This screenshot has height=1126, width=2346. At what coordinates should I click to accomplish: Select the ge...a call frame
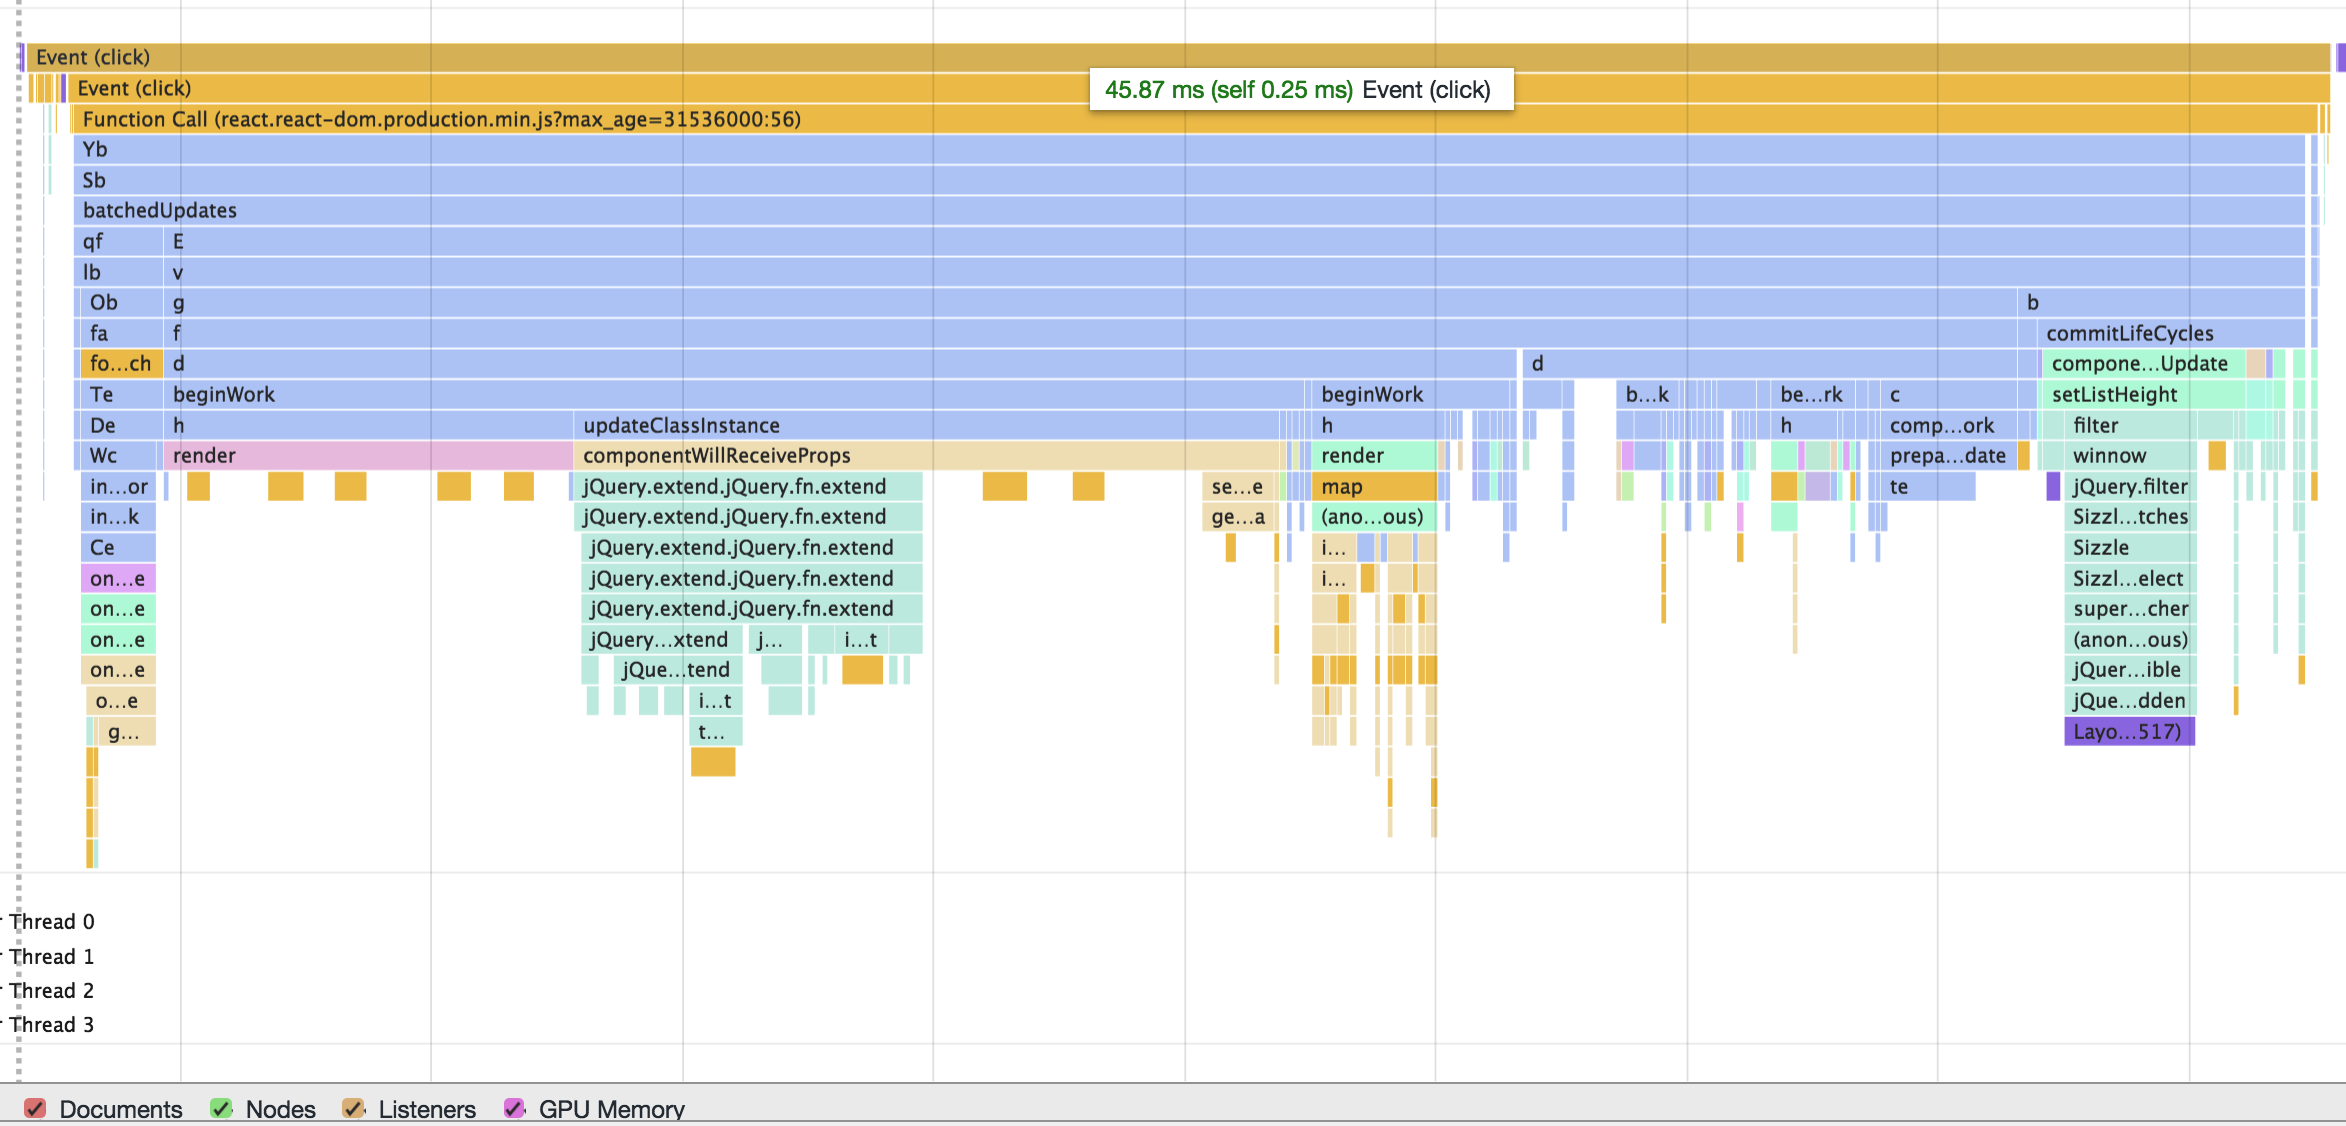(1237, 516)
